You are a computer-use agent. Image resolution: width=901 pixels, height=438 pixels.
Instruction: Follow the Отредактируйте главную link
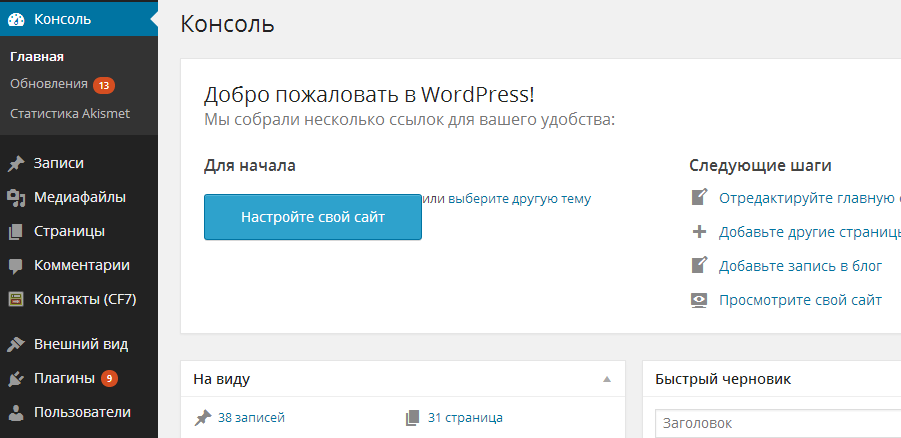(x=810, y=198)
